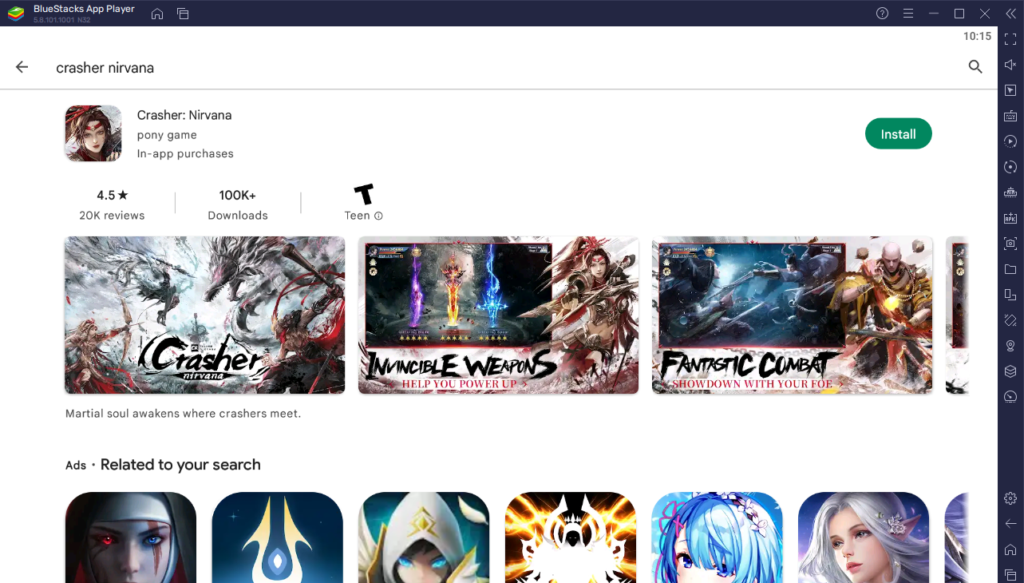
Task: Open Google Play search via magnifier icon
Action: coord(975,67)
